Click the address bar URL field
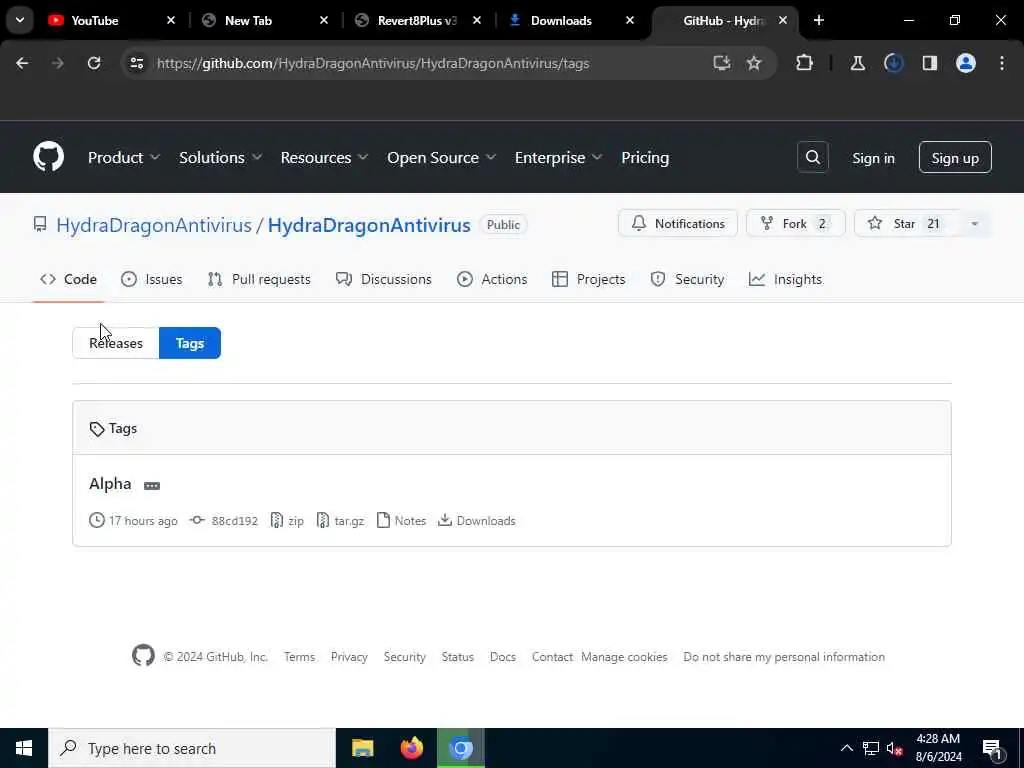This screenshot has width=1024, height=768. point(374,63)
